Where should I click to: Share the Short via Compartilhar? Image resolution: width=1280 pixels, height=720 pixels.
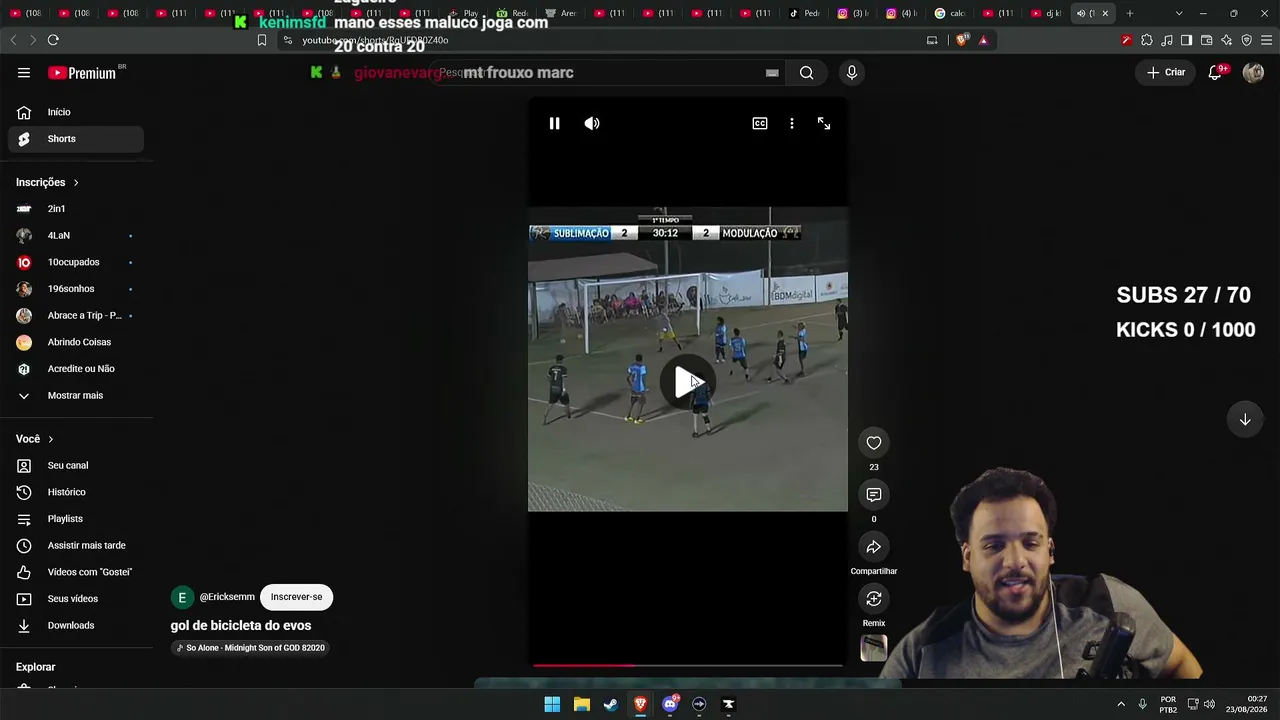pyautogui.click(x=874, y=547)
